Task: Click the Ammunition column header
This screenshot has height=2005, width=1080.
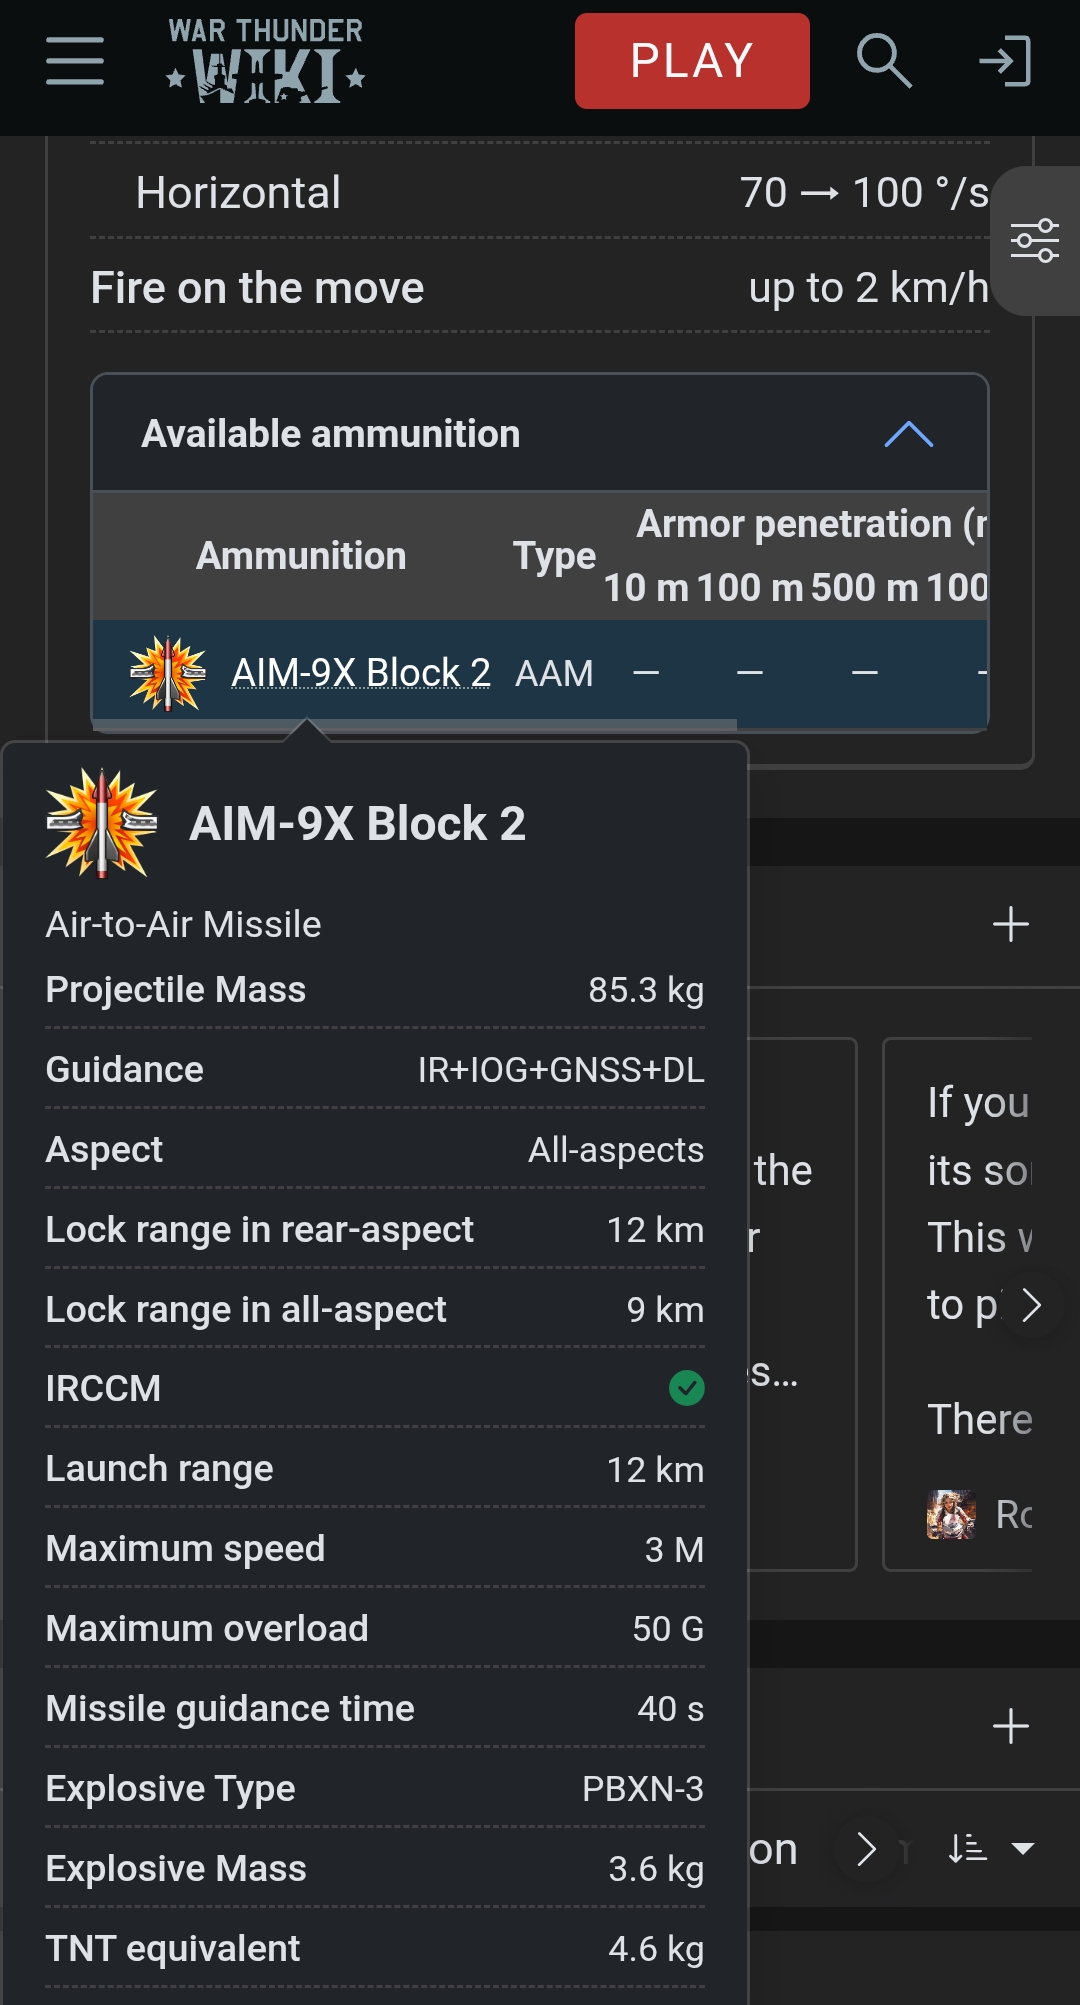Action: (x=301, y=556)
